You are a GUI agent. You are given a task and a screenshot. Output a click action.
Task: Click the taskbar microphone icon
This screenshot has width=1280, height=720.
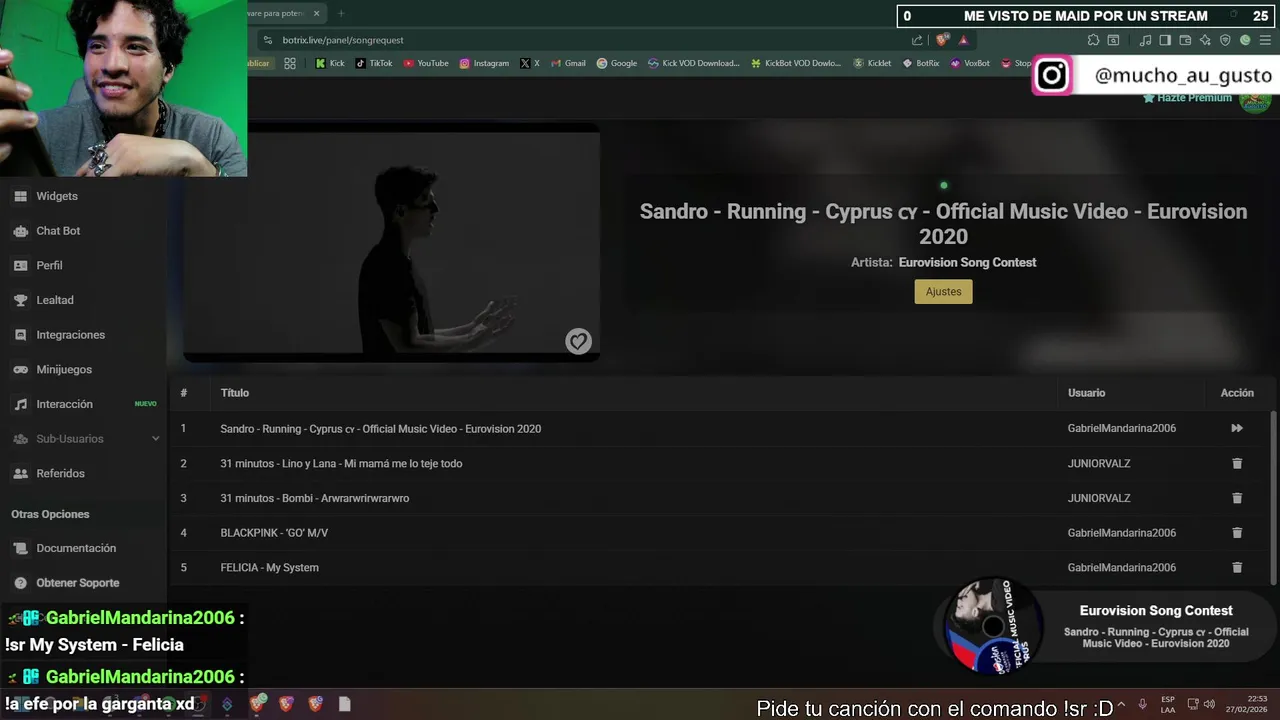coord(1142,704)
